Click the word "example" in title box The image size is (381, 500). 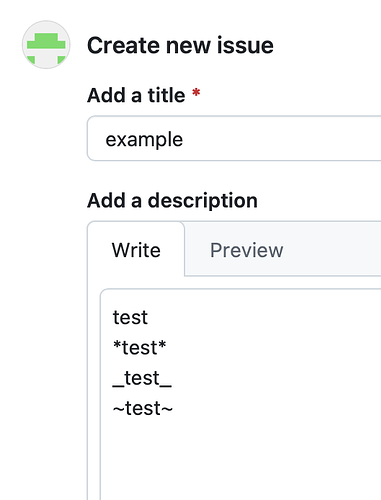[x=144, y=139]
